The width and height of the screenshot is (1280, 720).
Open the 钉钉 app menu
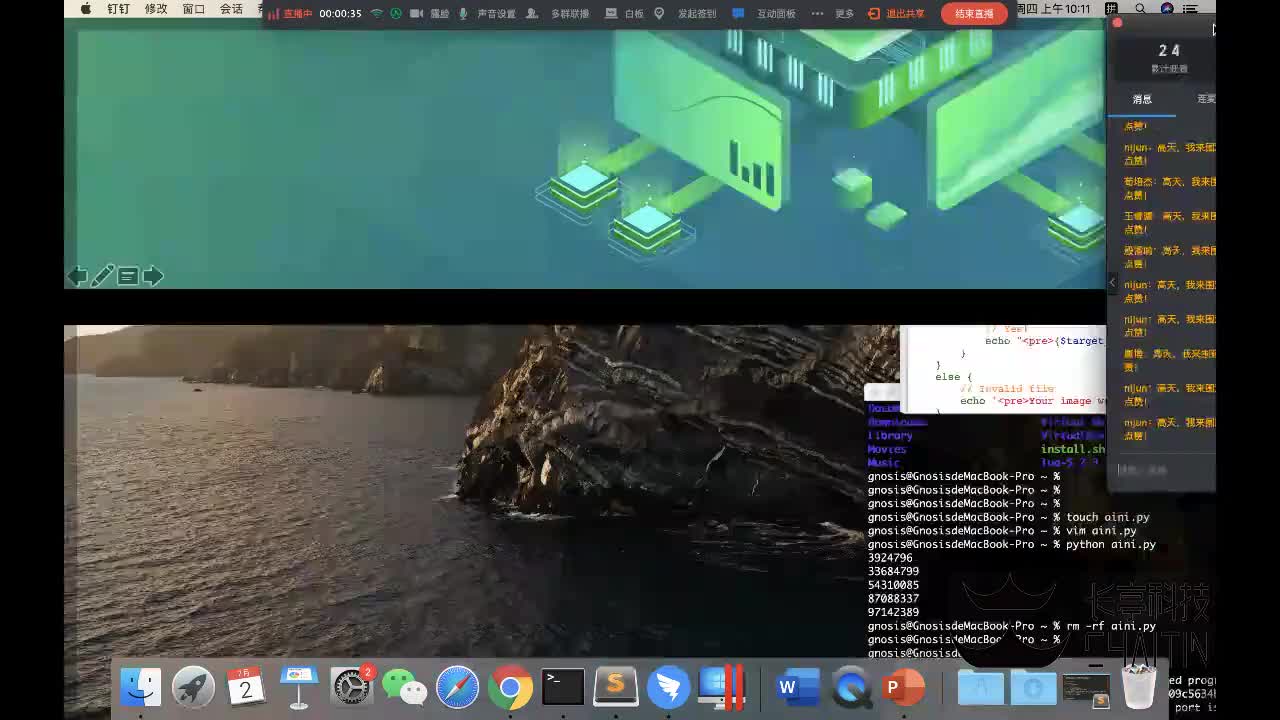click(119, 9)
